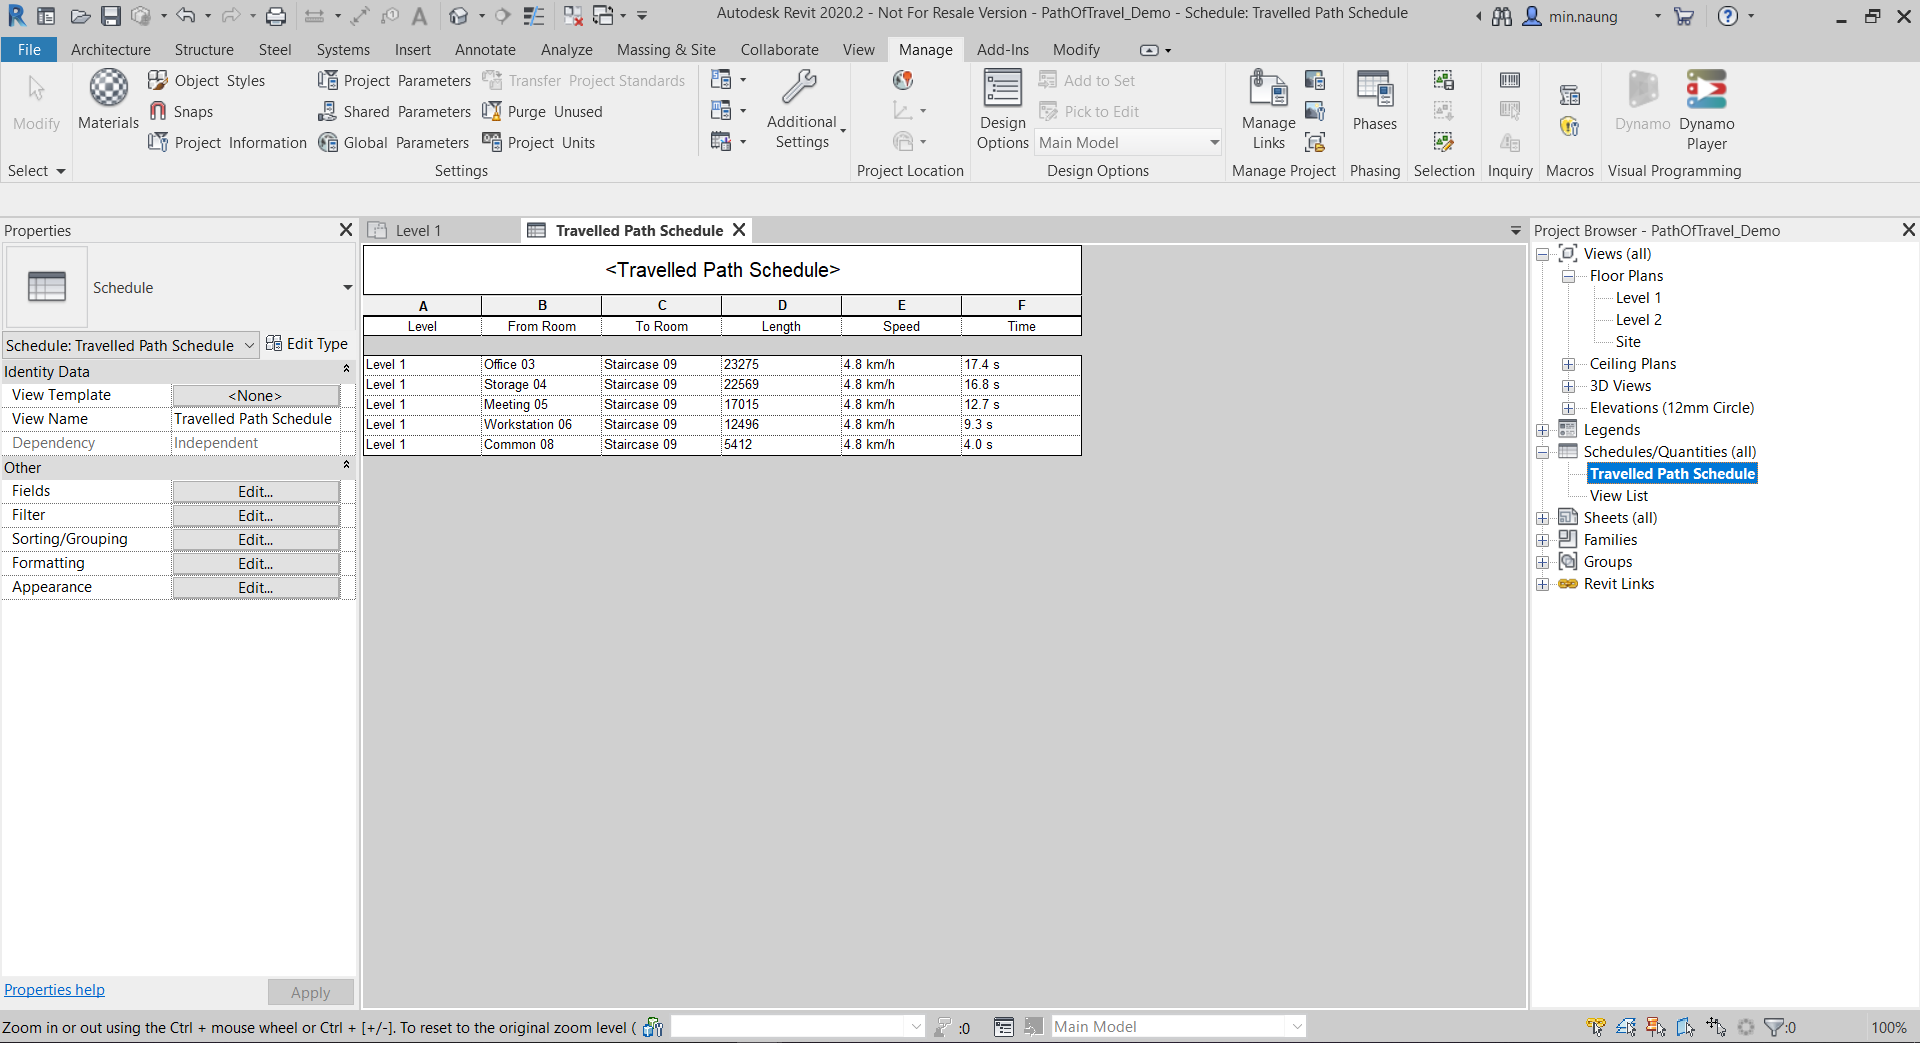Switch to the Level 1 view tab
The height and width of the screenshot is (1043, 1920).
pyautogui.click(x=417, y=231)
